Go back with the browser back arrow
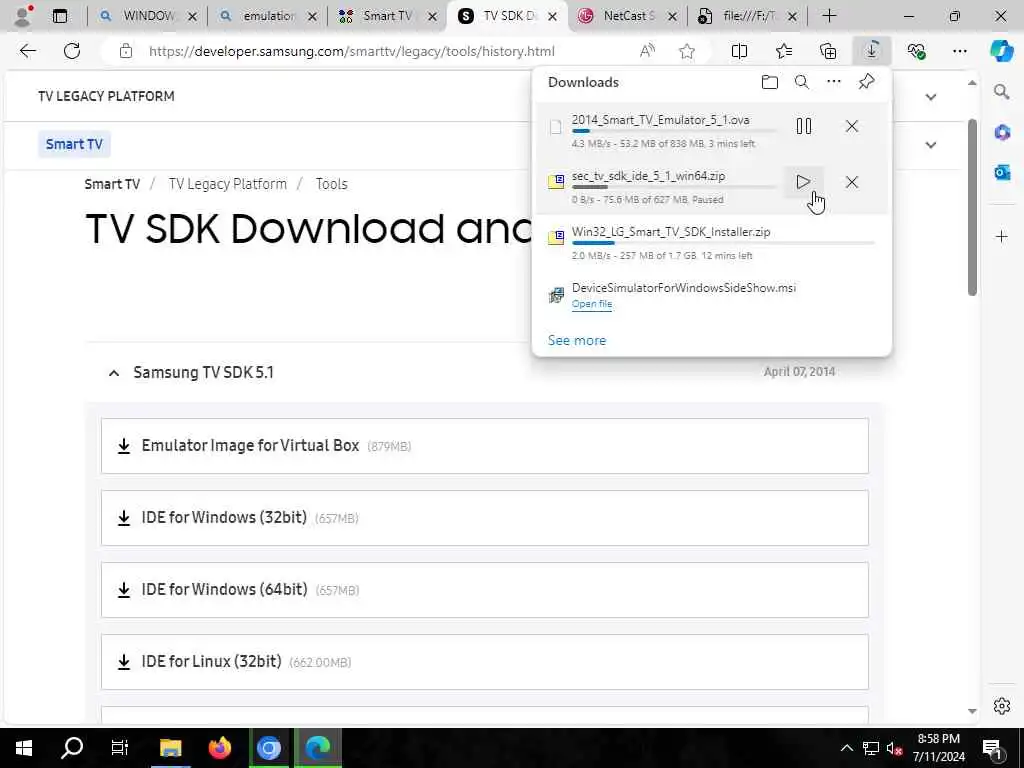The width and height of the screenshot is (1024, 768). 27,51
